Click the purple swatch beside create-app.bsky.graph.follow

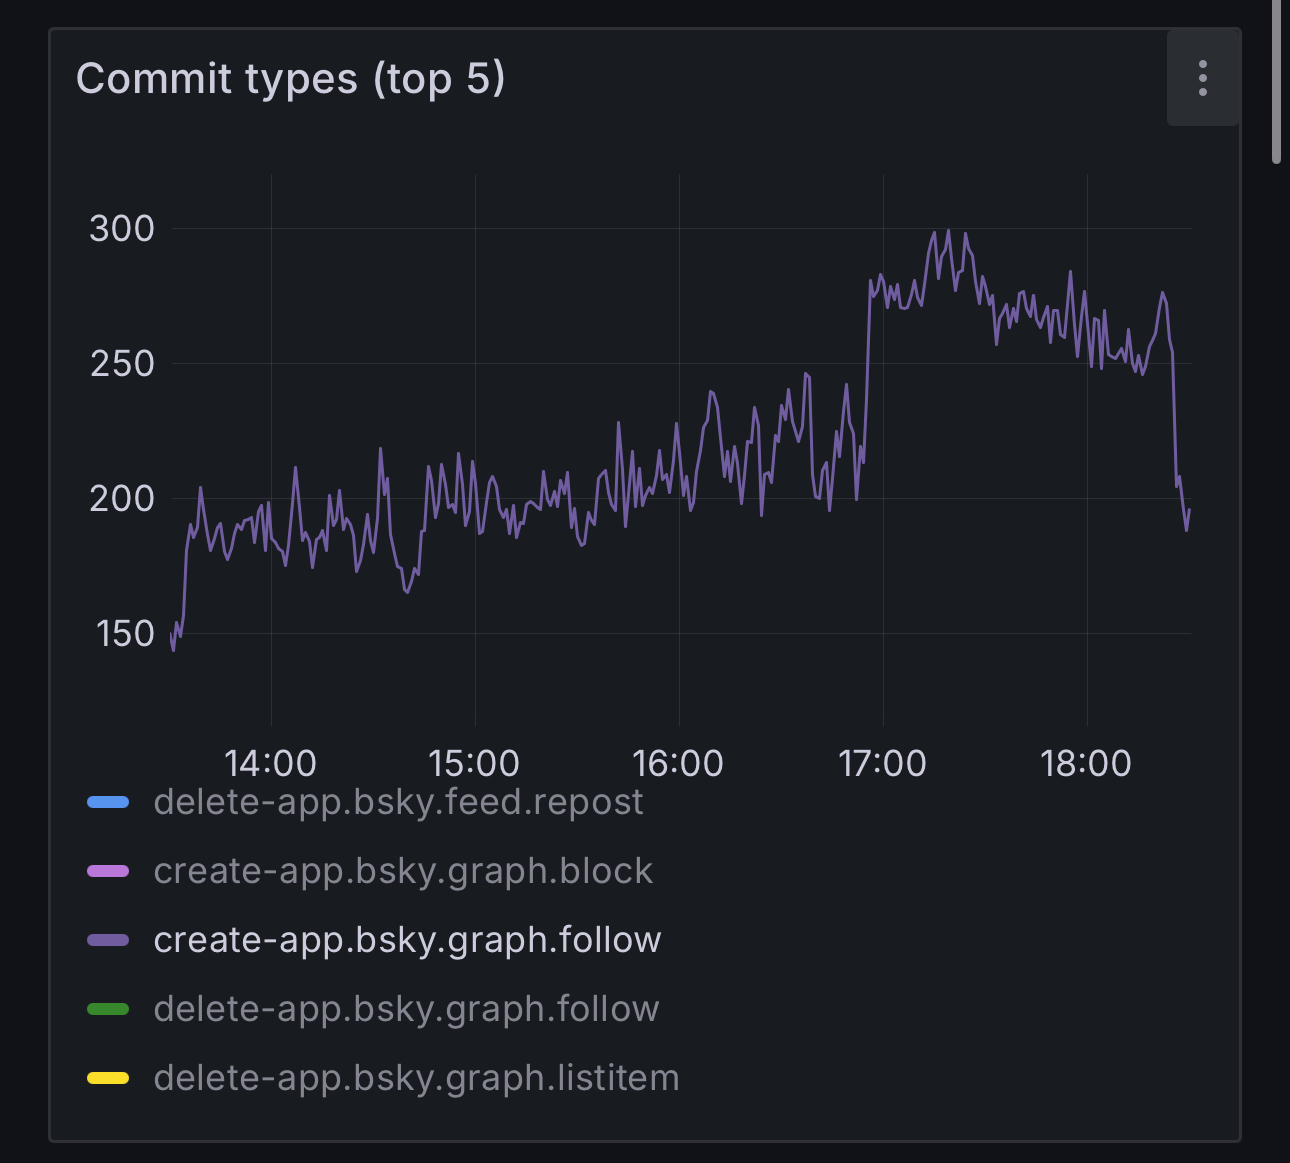click(x=108, y=940)
